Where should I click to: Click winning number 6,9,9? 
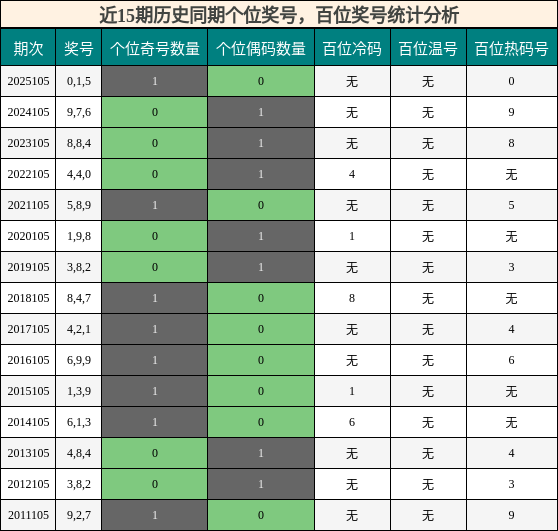79,360
